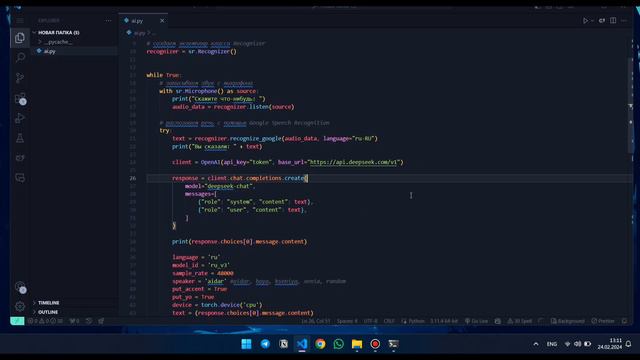
Task: Show hidden system tray icons chevron
Action: point(536,344)
